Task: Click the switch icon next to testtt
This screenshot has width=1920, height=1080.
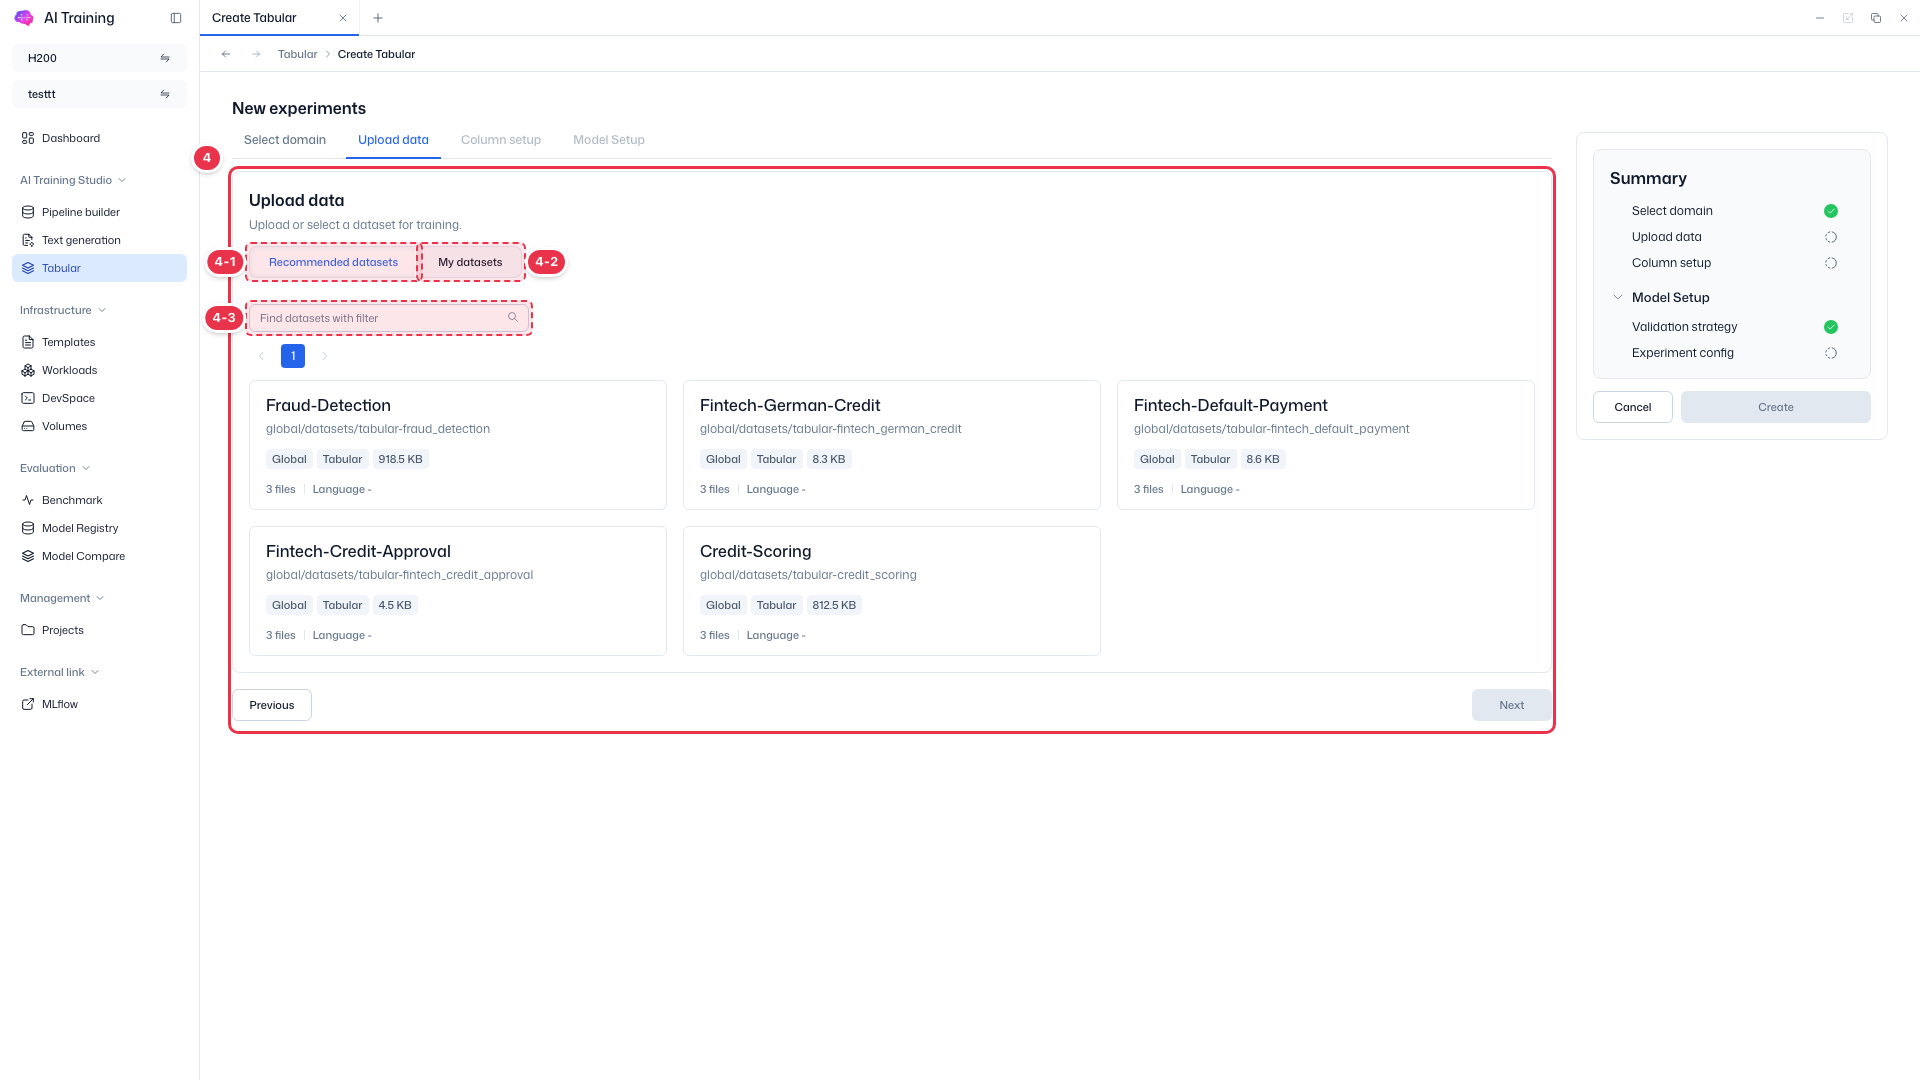Action: pyautogui.click(x=165, y=94)
